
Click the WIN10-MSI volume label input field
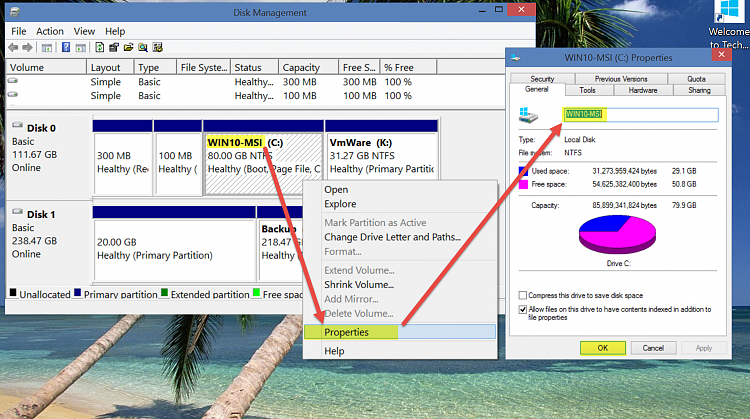click(640, 114)
